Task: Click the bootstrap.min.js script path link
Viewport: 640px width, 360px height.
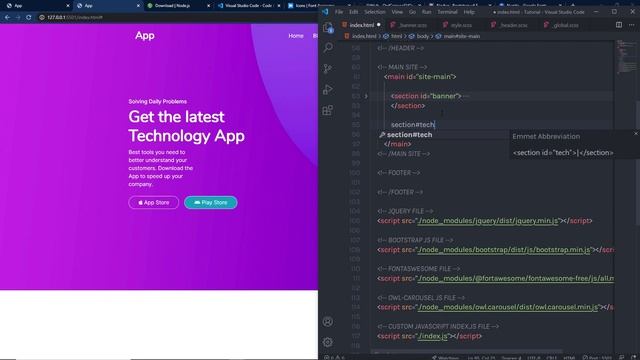Action: coord(504,250)
